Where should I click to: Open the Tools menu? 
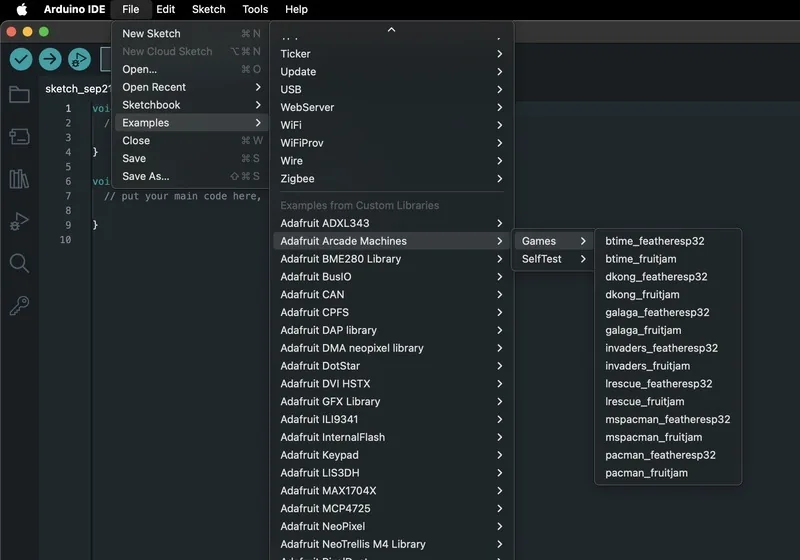[x=255, y=9]
